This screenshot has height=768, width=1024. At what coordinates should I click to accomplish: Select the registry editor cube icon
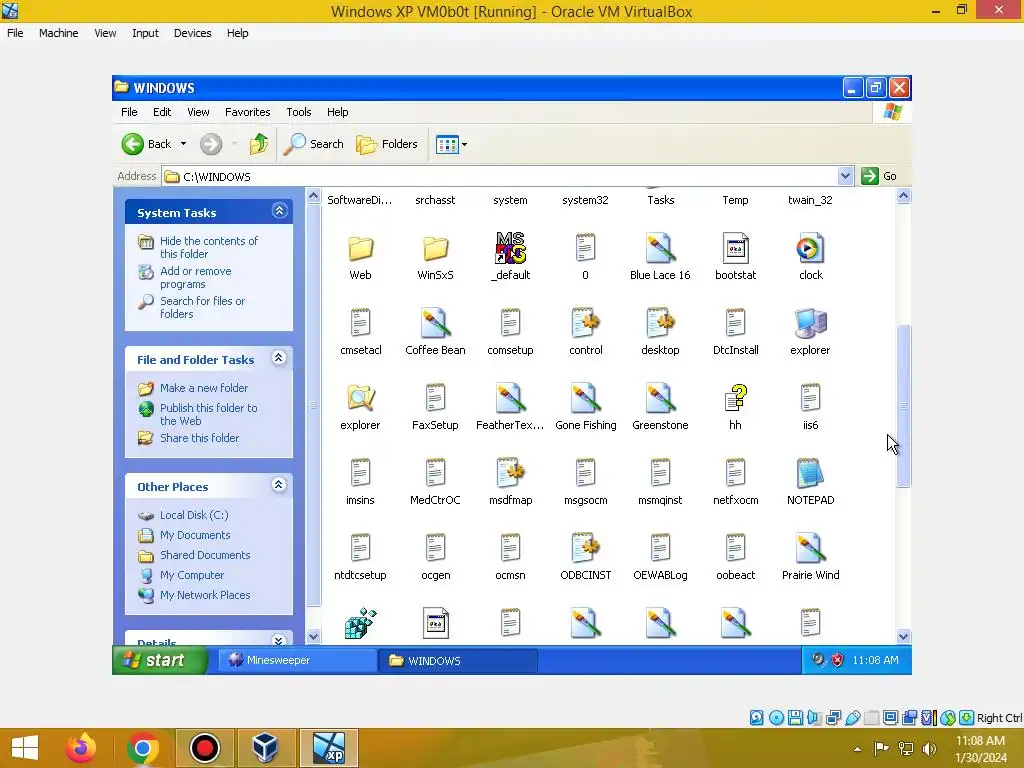(360, 623)
